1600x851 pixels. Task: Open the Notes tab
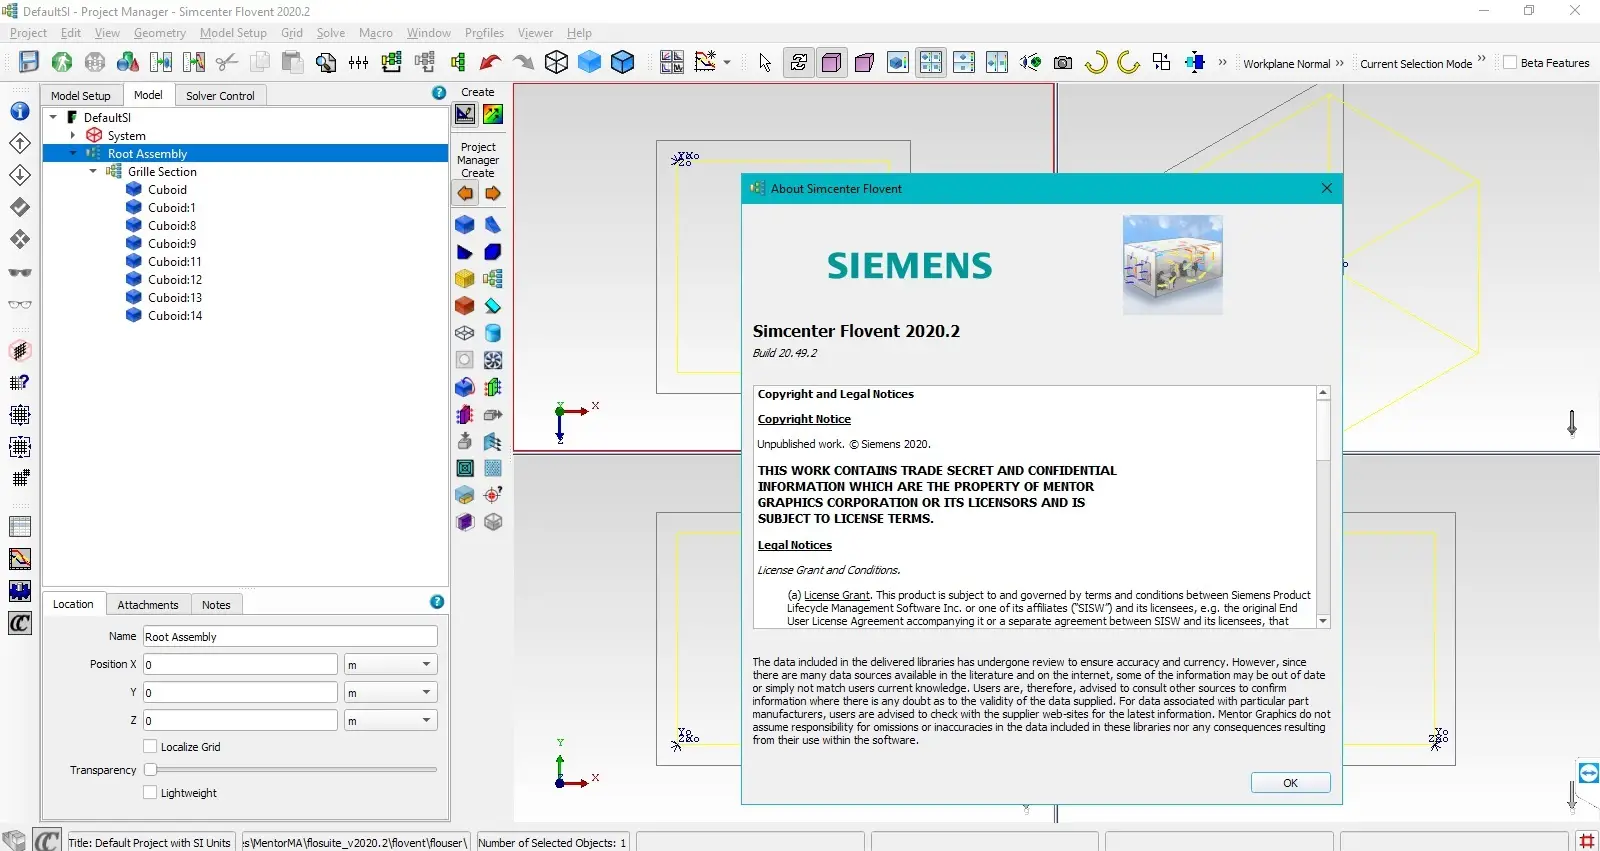[216, 604]
